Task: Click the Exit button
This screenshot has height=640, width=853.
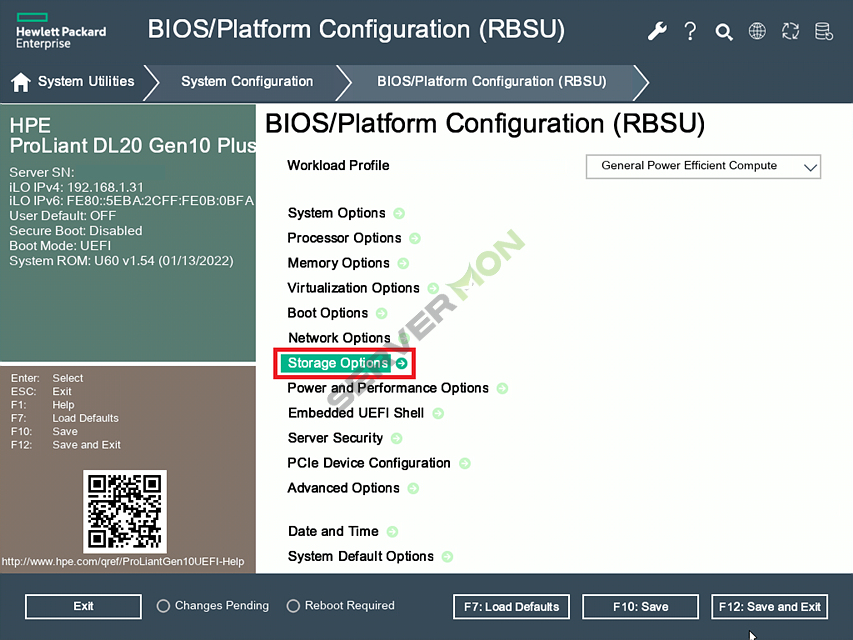Action: point(83,606)
